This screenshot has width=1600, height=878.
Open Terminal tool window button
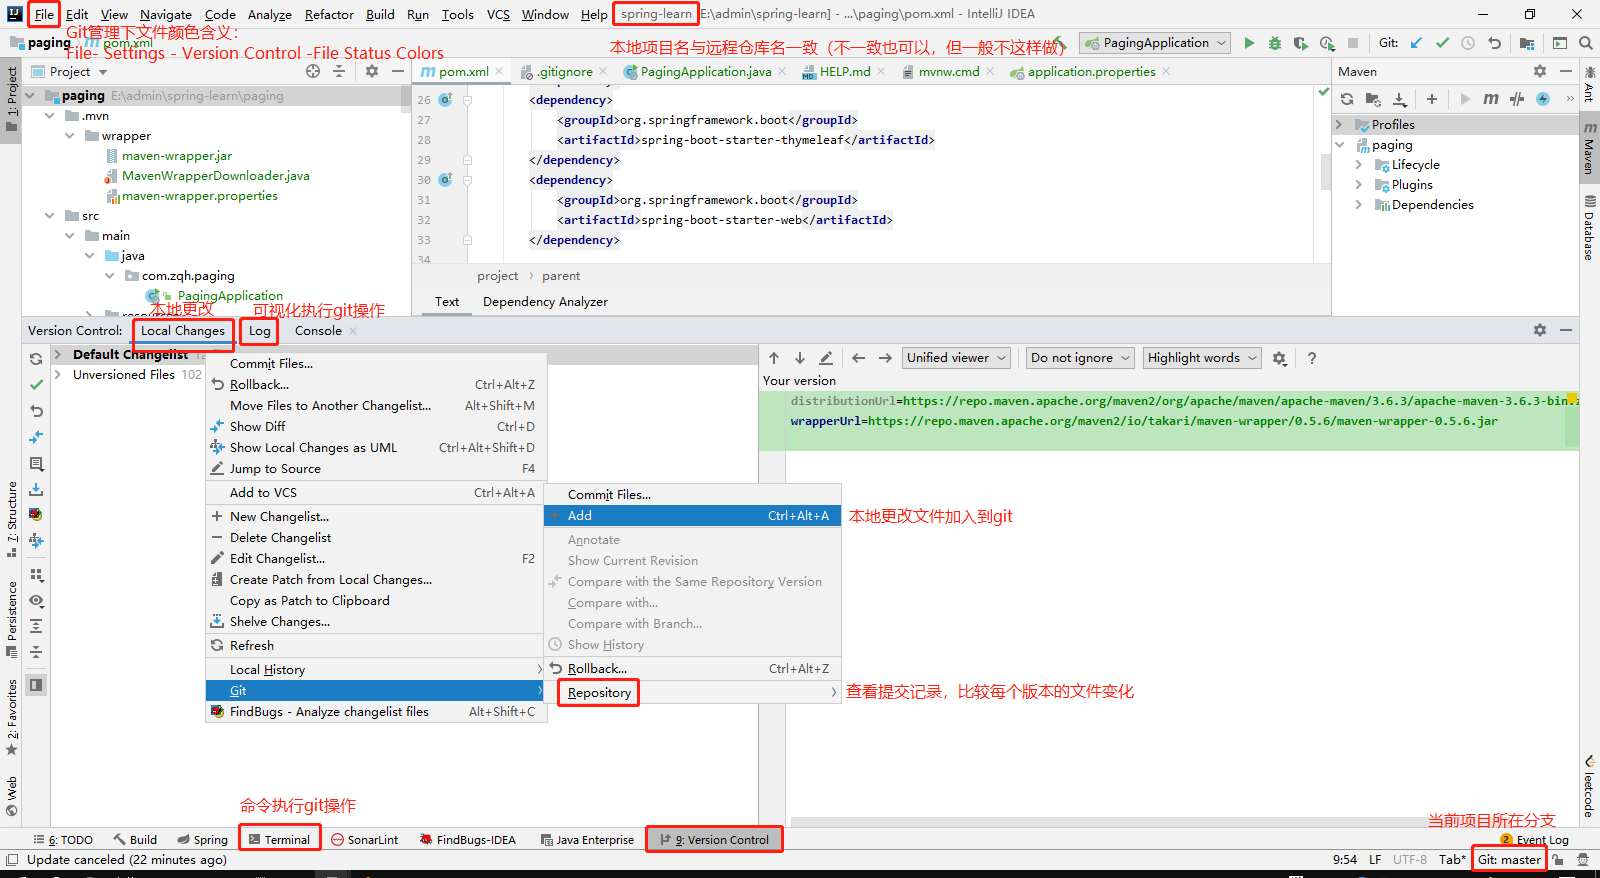(280, 840)
